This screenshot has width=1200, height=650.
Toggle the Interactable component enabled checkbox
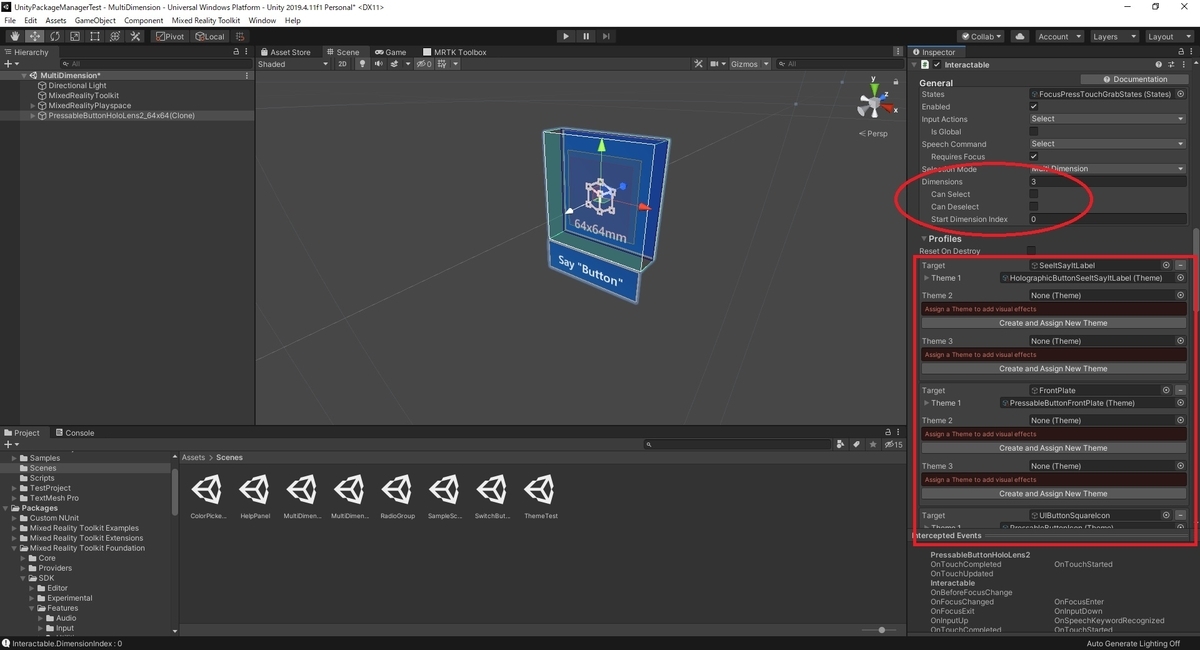tap(937, 64)
